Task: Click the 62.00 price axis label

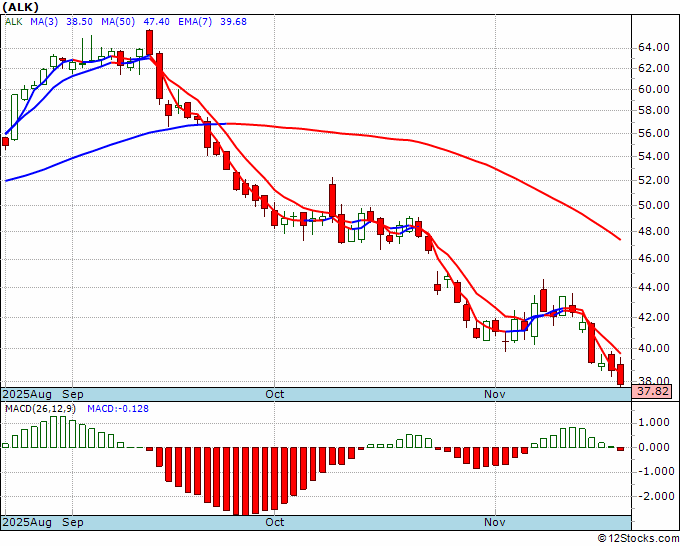Action: pos(654,68)
